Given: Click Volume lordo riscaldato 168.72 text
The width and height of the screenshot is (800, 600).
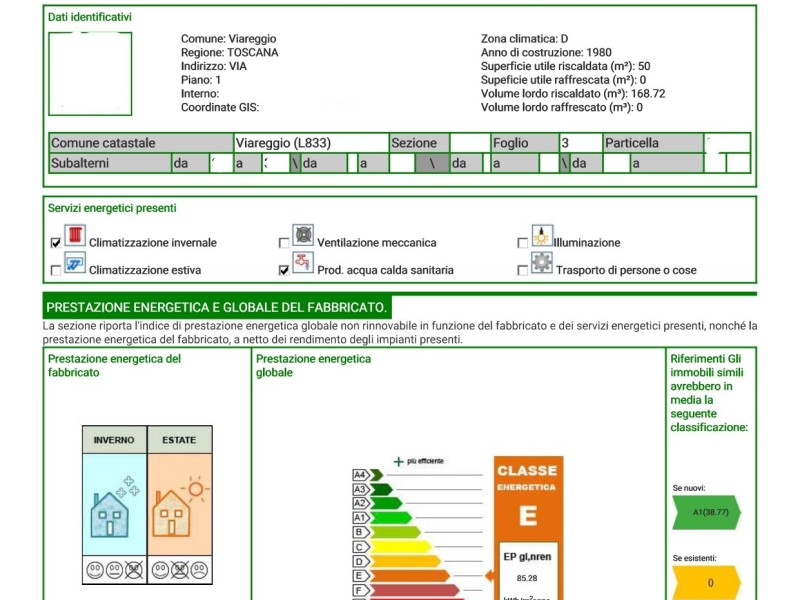Looking at the screenshot, I should (573, 94).
